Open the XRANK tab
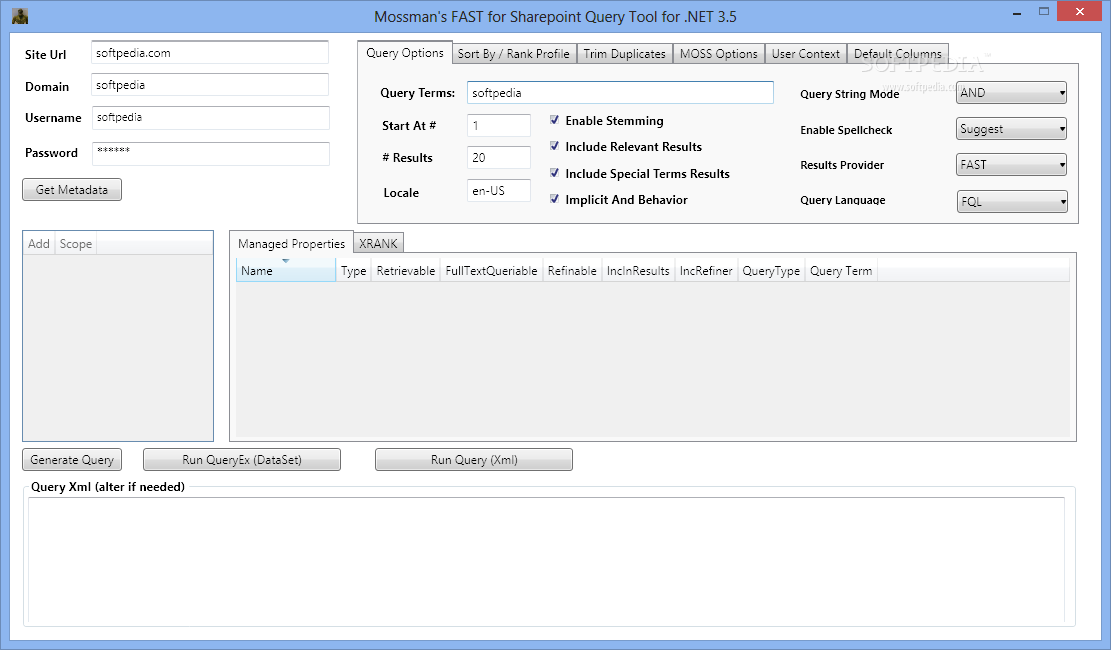The image size is (1111, 650). (x=378, y=243)
